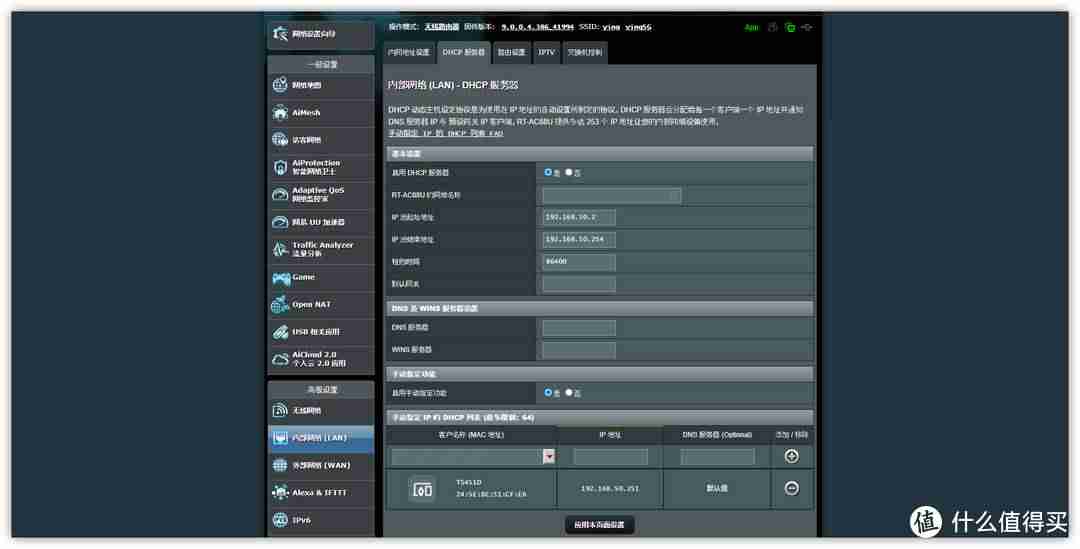Open the manually assigned IP DHCP FAQ link
The height and width of the screenshot is (549, 1080).
(x=446, y=133)
